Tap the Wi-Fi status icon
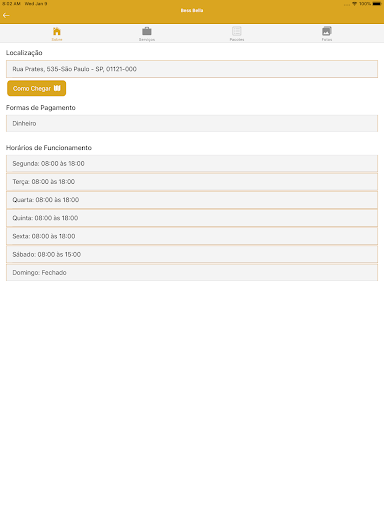This screenshot has width=384, height=512. point(354,4)
